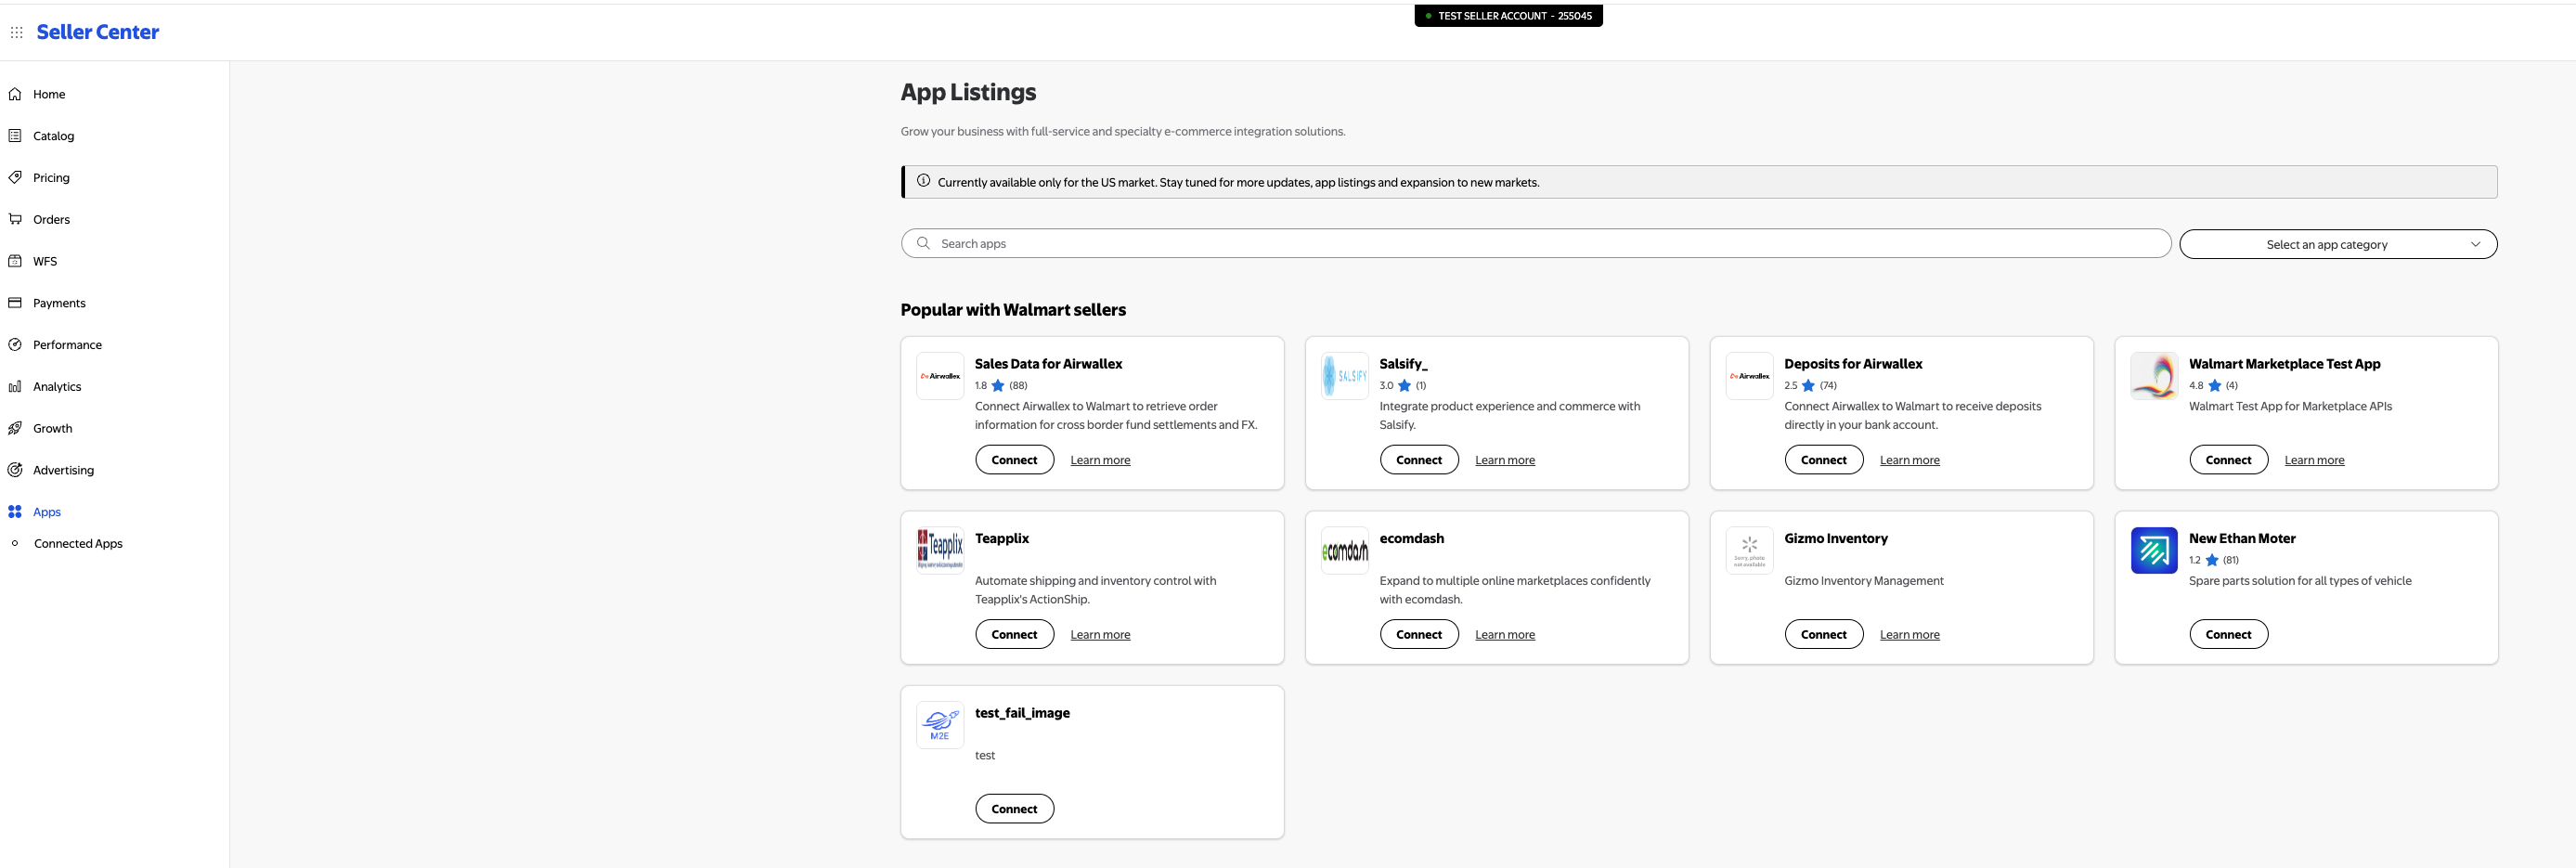Screen dimensions: 2576x868
Task: Open Connected Apps submenu item
Action: [x=78, y=544]
